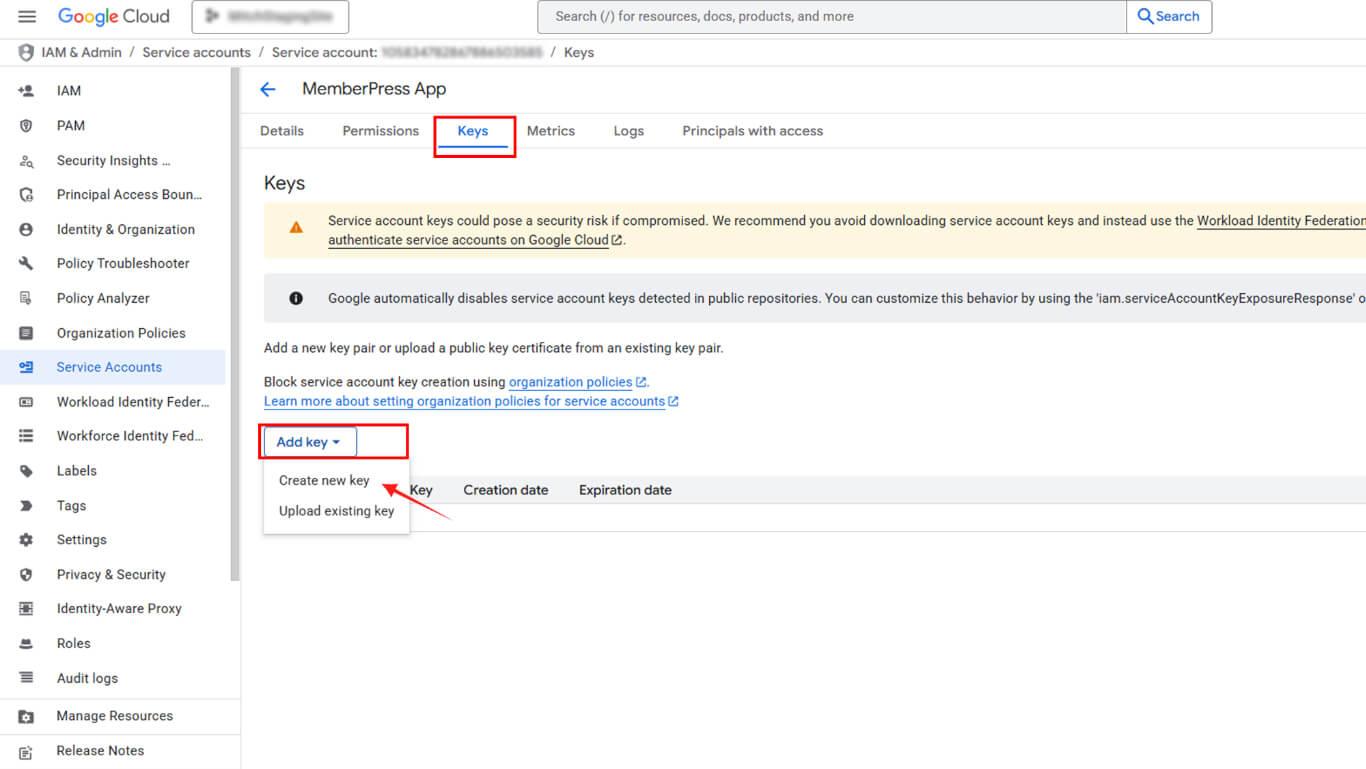This screenshot has height=769, width=1366.
Task: Select Create new key option
Action: click(324, 481)
